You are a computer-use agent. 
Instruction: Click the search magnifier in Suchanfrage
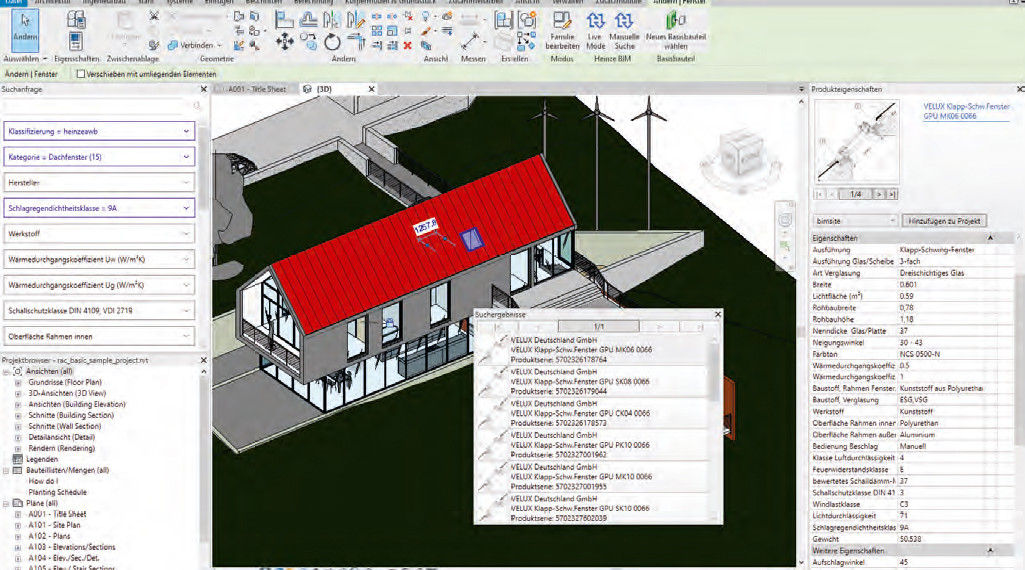pyautogui.click(x=197, y=105)
